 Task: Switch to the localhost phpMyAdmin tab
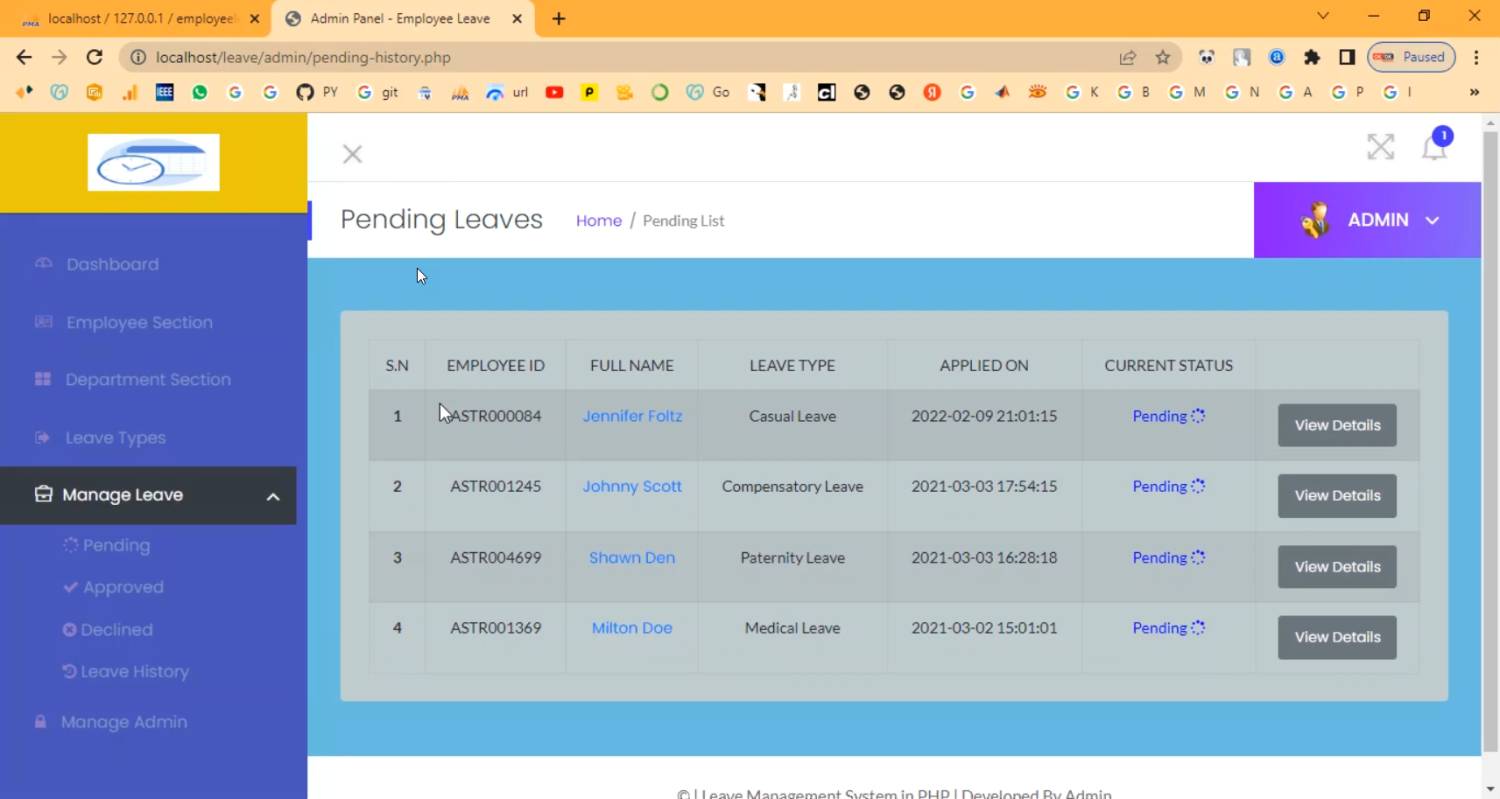(x=138, y=18)
